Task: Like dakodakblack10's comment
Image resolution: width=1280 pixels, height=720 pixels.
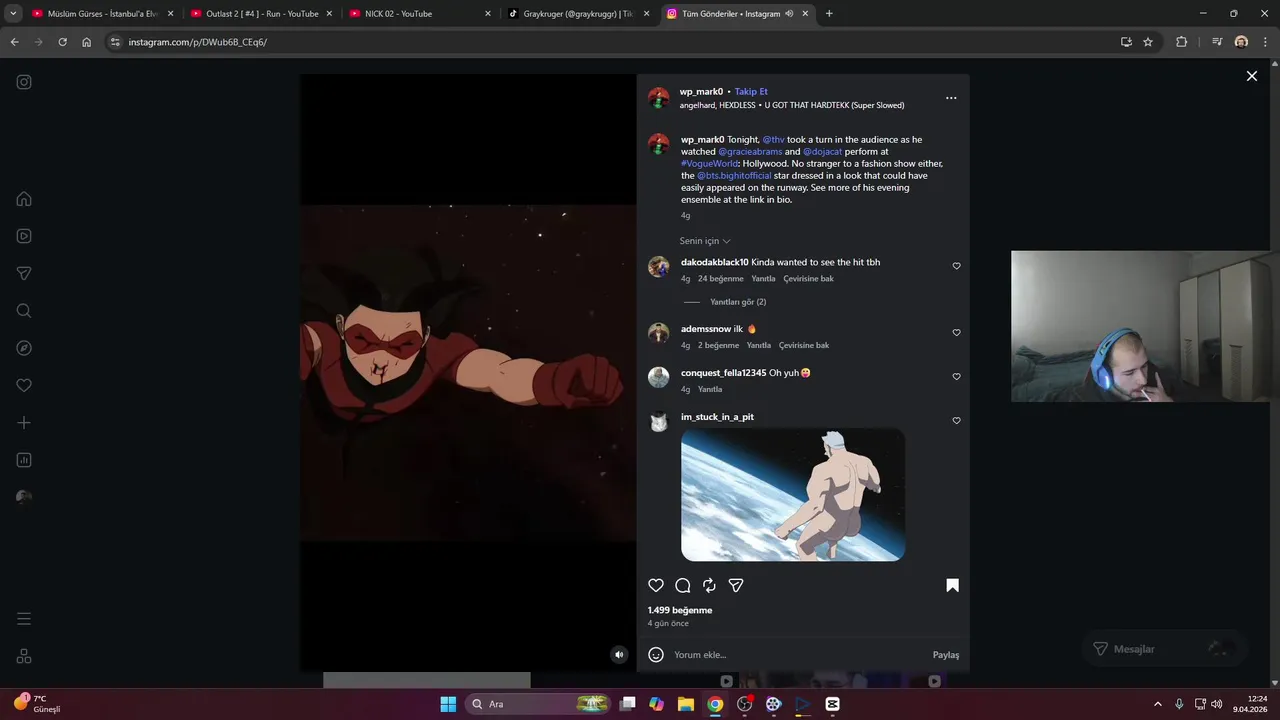Action: pos(956,266)
